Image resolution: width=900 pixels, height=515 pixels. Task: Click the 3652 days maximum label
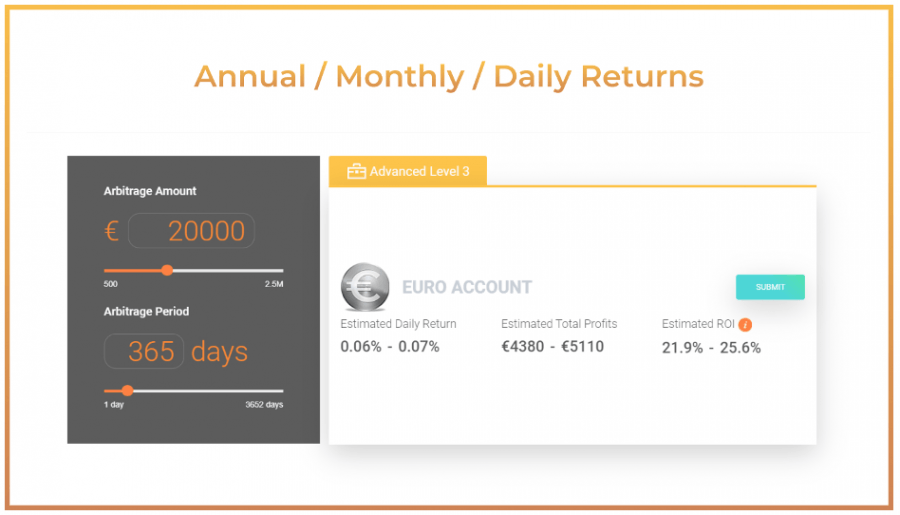click(x=264, y=405)
